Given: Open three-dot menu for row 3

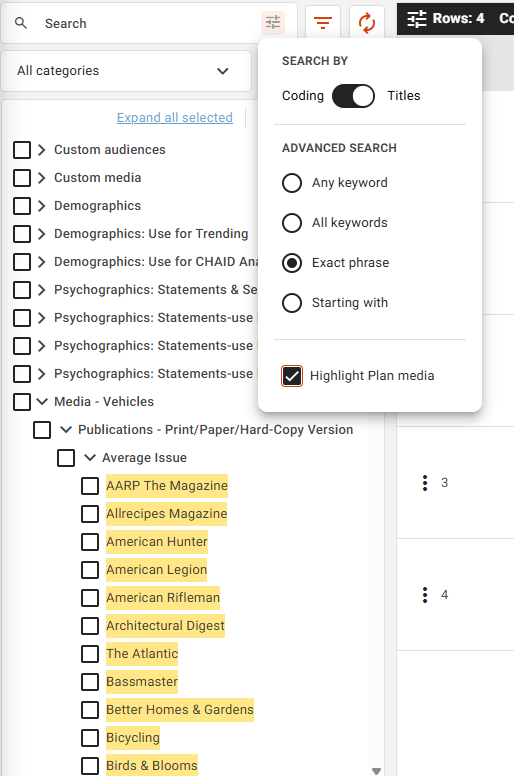Looking at the screenshot, I should tap(425, 483).
